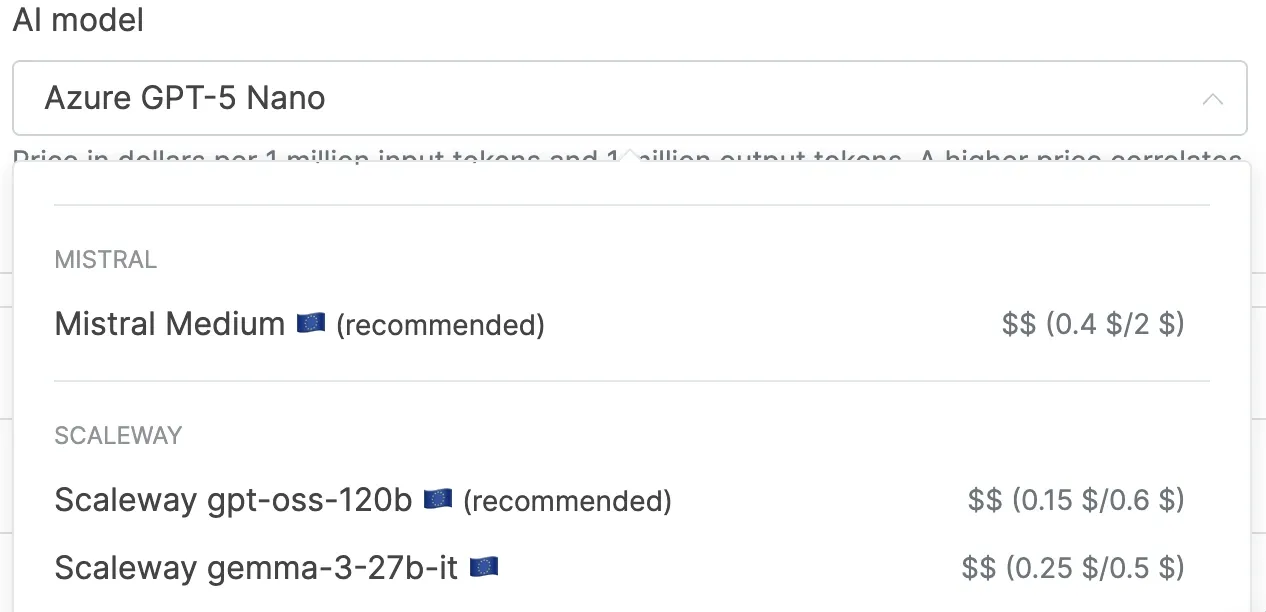Pick the Scaleway gemma-3-27b-it model
Screen dimensions: 1266x612
point(256,568)
